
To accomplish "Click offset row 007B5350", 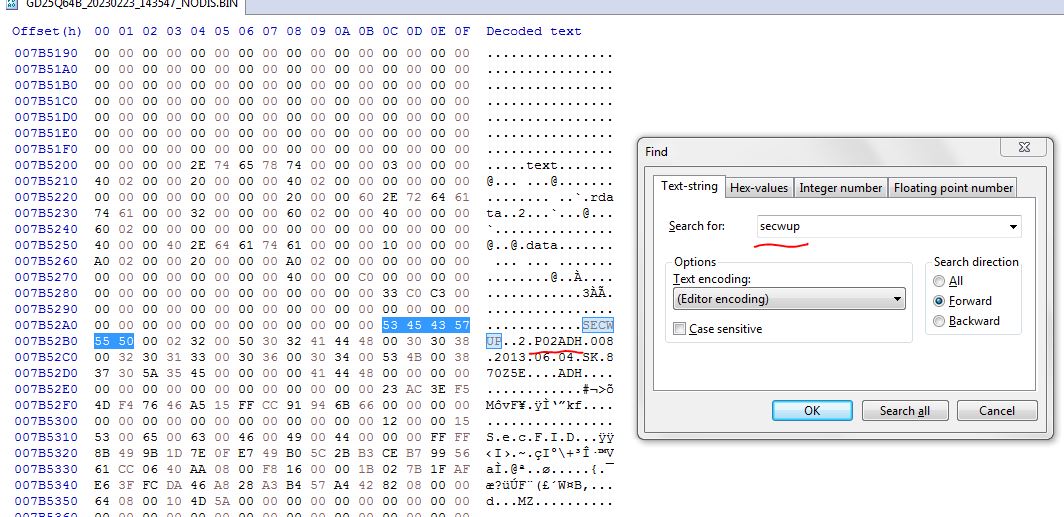I will [x=46, y=501].
